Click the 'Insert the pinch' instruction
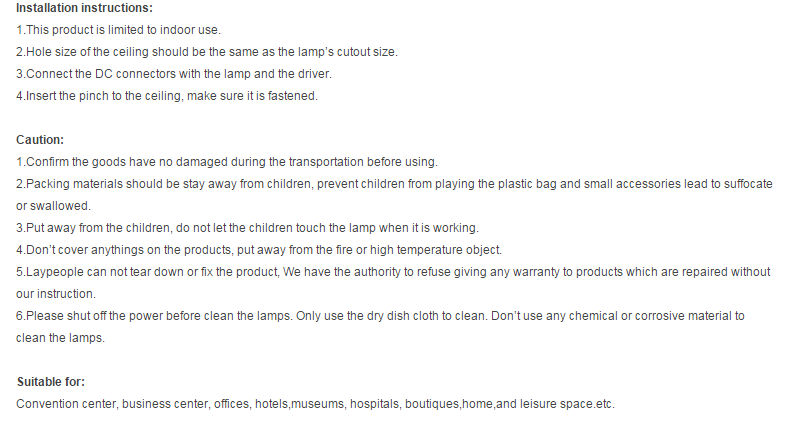 pos(167,96)
